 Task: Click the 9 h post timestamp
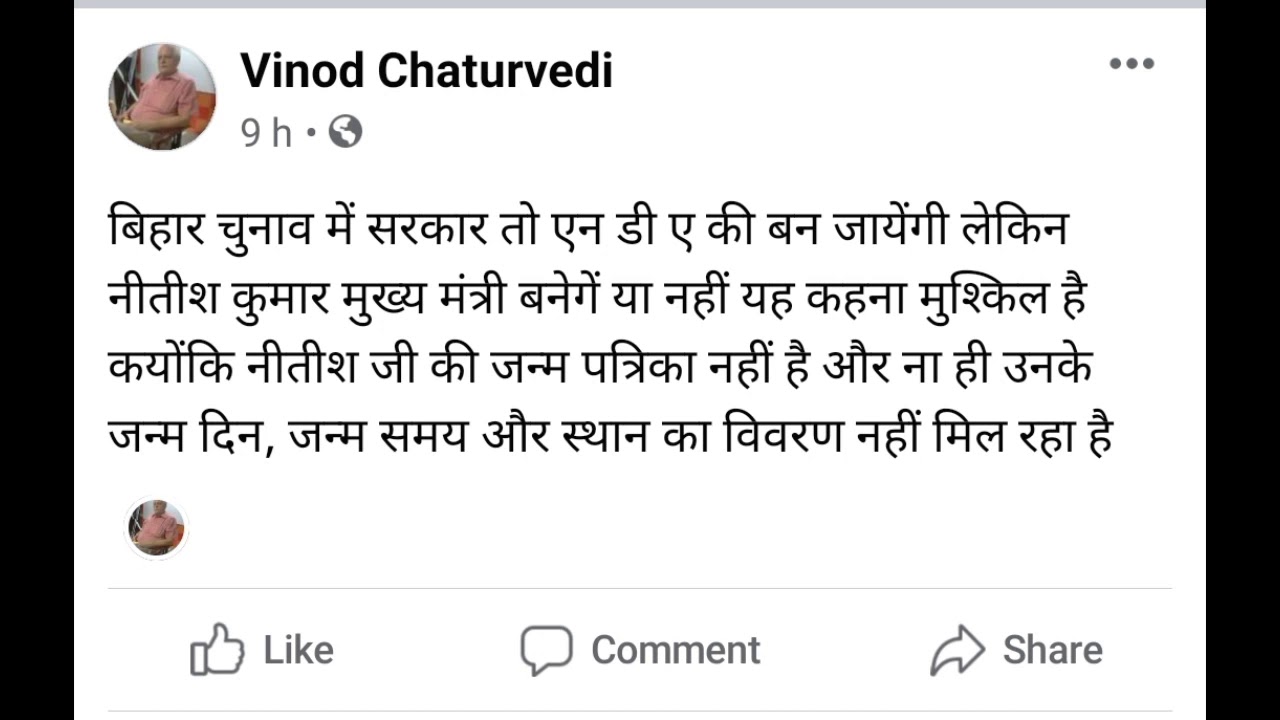tap(266, 133)
